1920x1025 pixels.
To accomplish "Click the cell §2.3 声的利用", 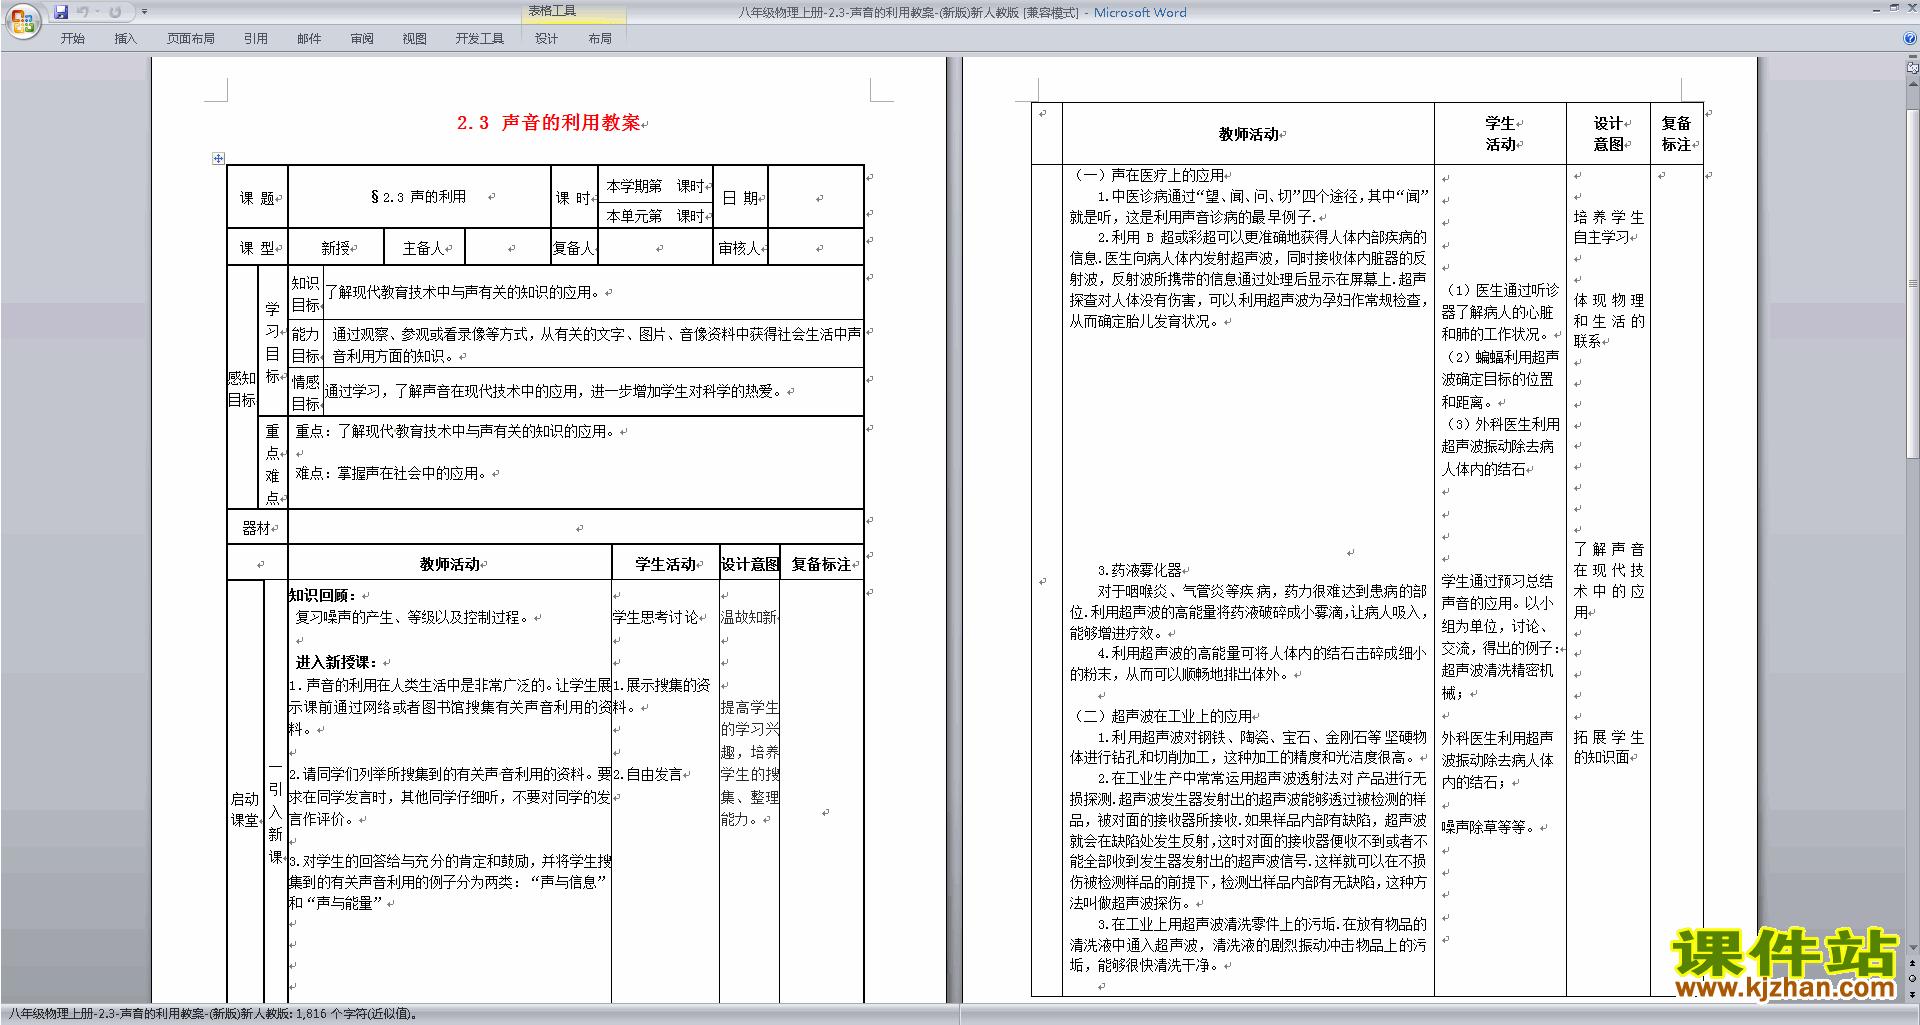I will click(418, 197).
